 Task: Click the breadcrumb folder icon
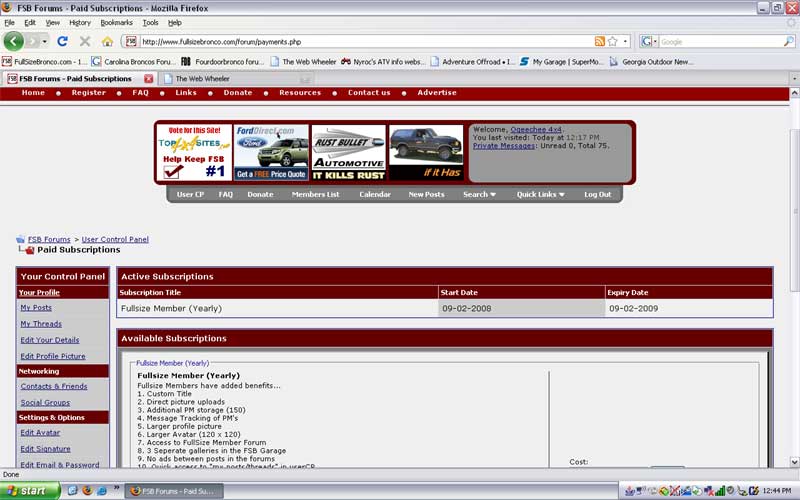coord(20,239)
